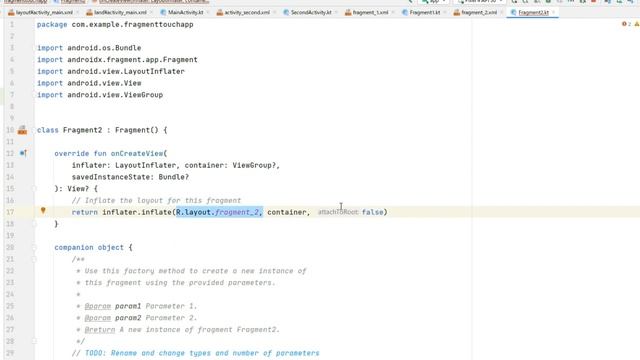Open the yellow light bulb quick-fix on line 17

point(43,211)
